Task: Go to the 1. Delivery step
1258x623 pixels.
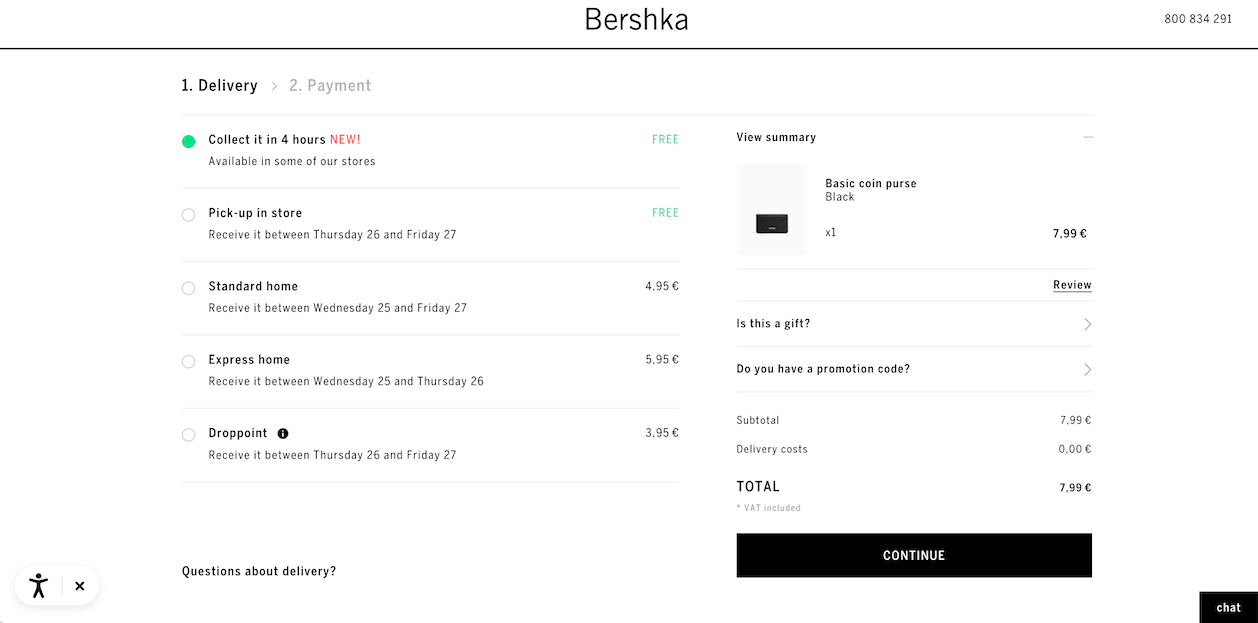Action: click(219, 86)
